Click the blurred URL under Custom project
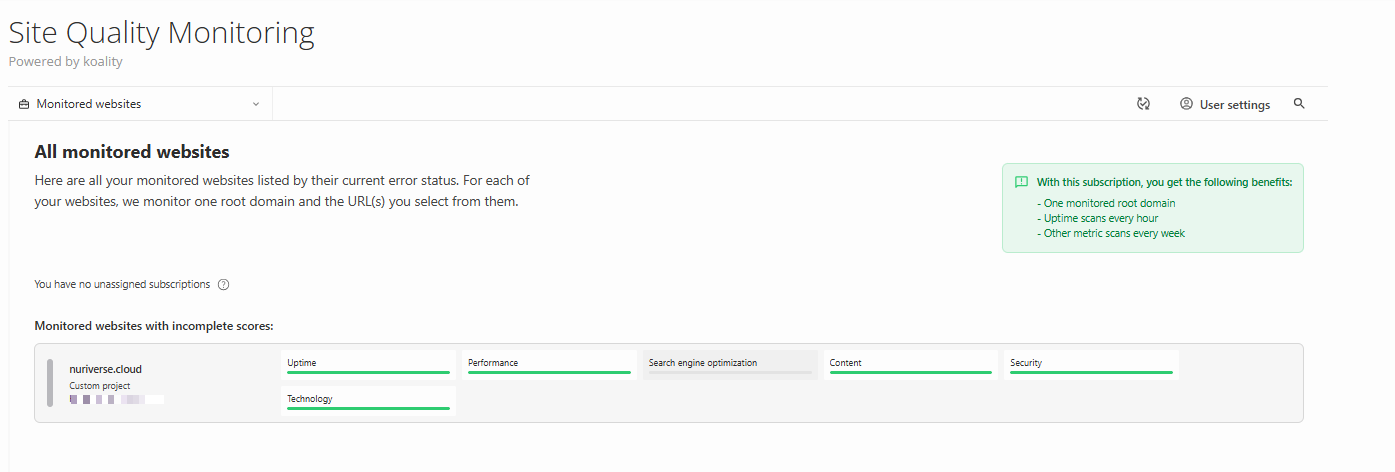This screenshot has height=472, width=1395. click(x=116, y=400)
